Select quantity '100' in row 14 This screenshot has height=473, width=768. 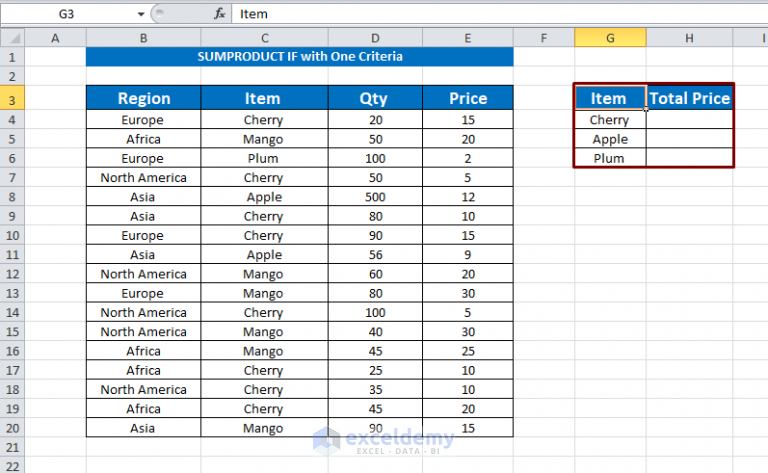pyautogui.click(x=375, y=312)
